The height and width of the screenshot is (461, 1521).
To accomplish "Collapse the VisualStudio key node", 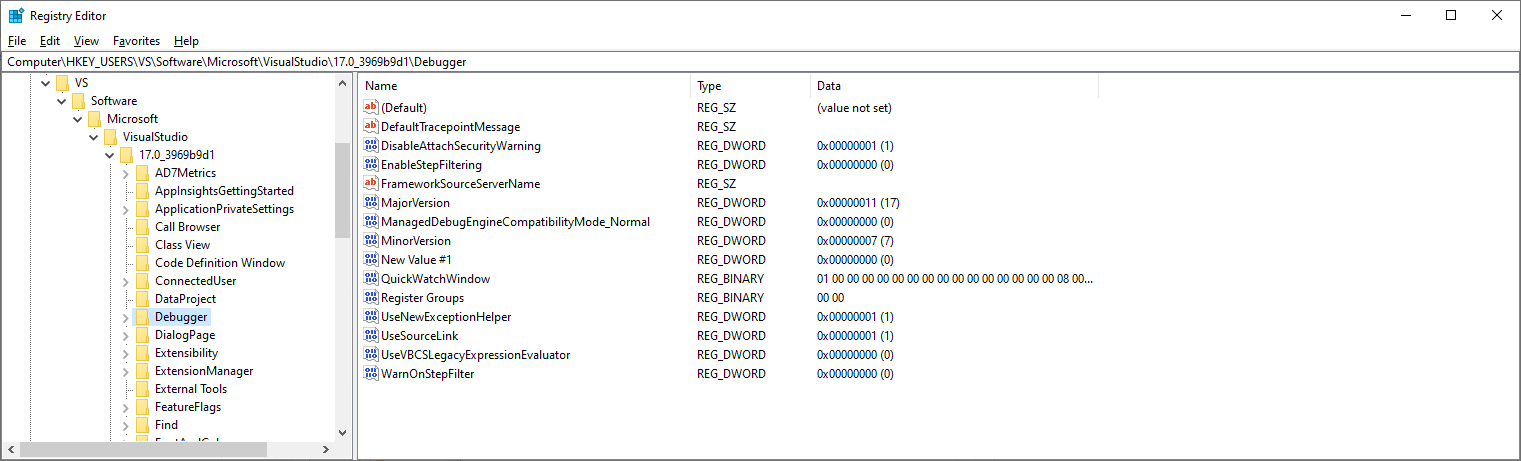I will [94, 137].
